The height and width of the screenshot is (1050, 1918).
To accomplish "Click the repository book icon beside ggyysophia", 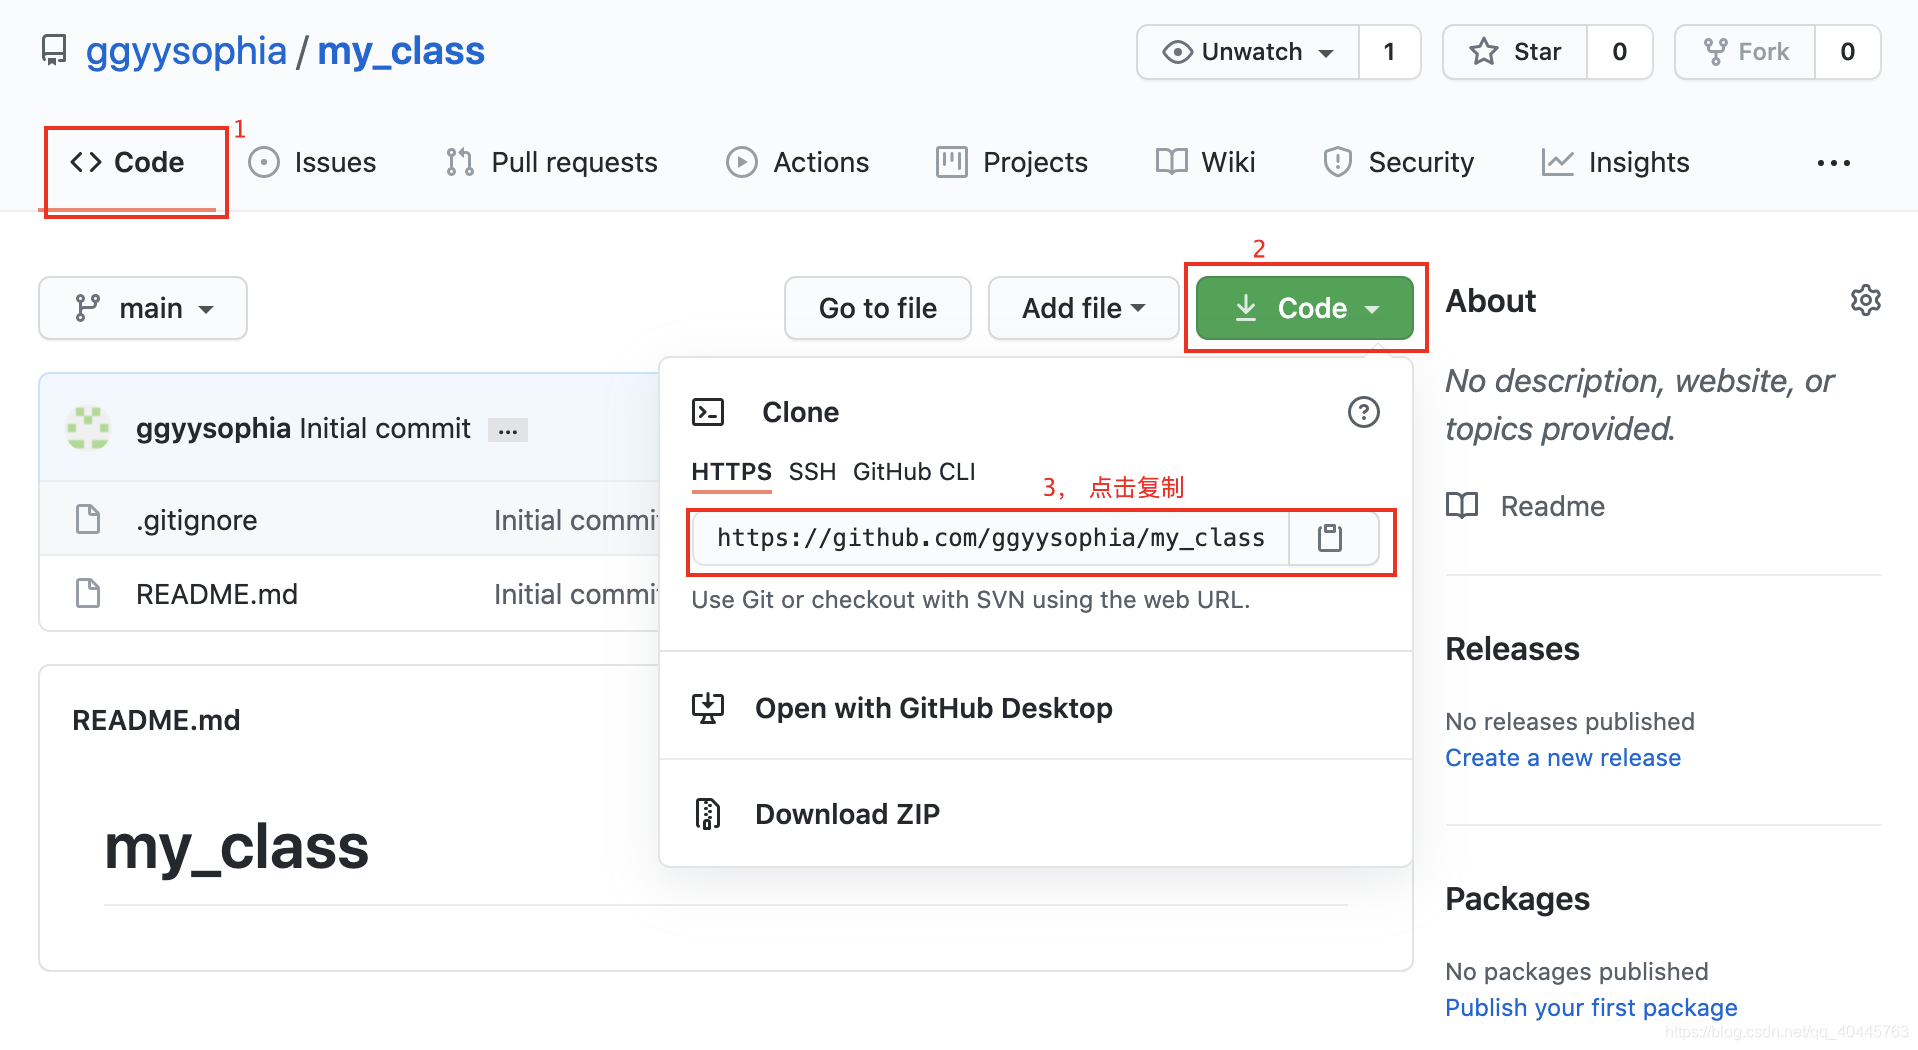I will click(x=54, y=51).
